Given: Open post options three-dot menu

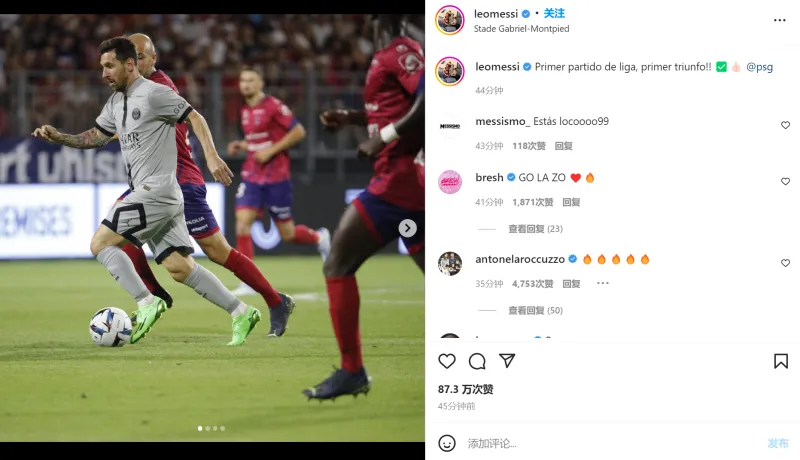Looking at the screenshot, I should pos(780,20).
